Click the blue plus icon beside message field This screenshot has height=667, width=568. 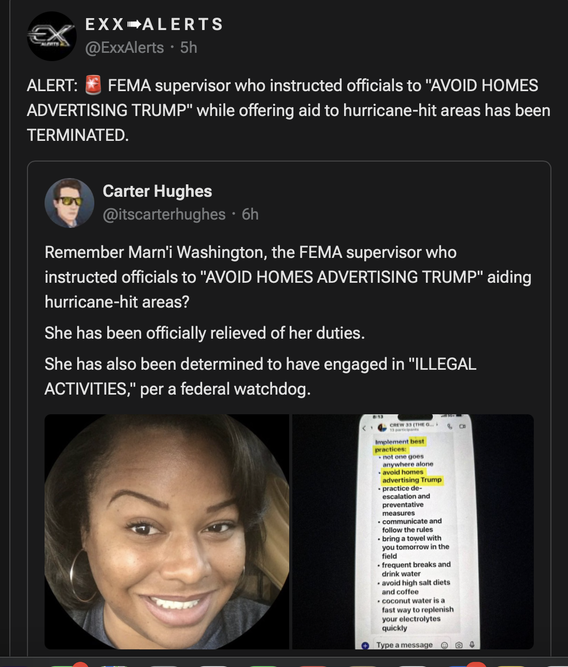click(365, 645)
